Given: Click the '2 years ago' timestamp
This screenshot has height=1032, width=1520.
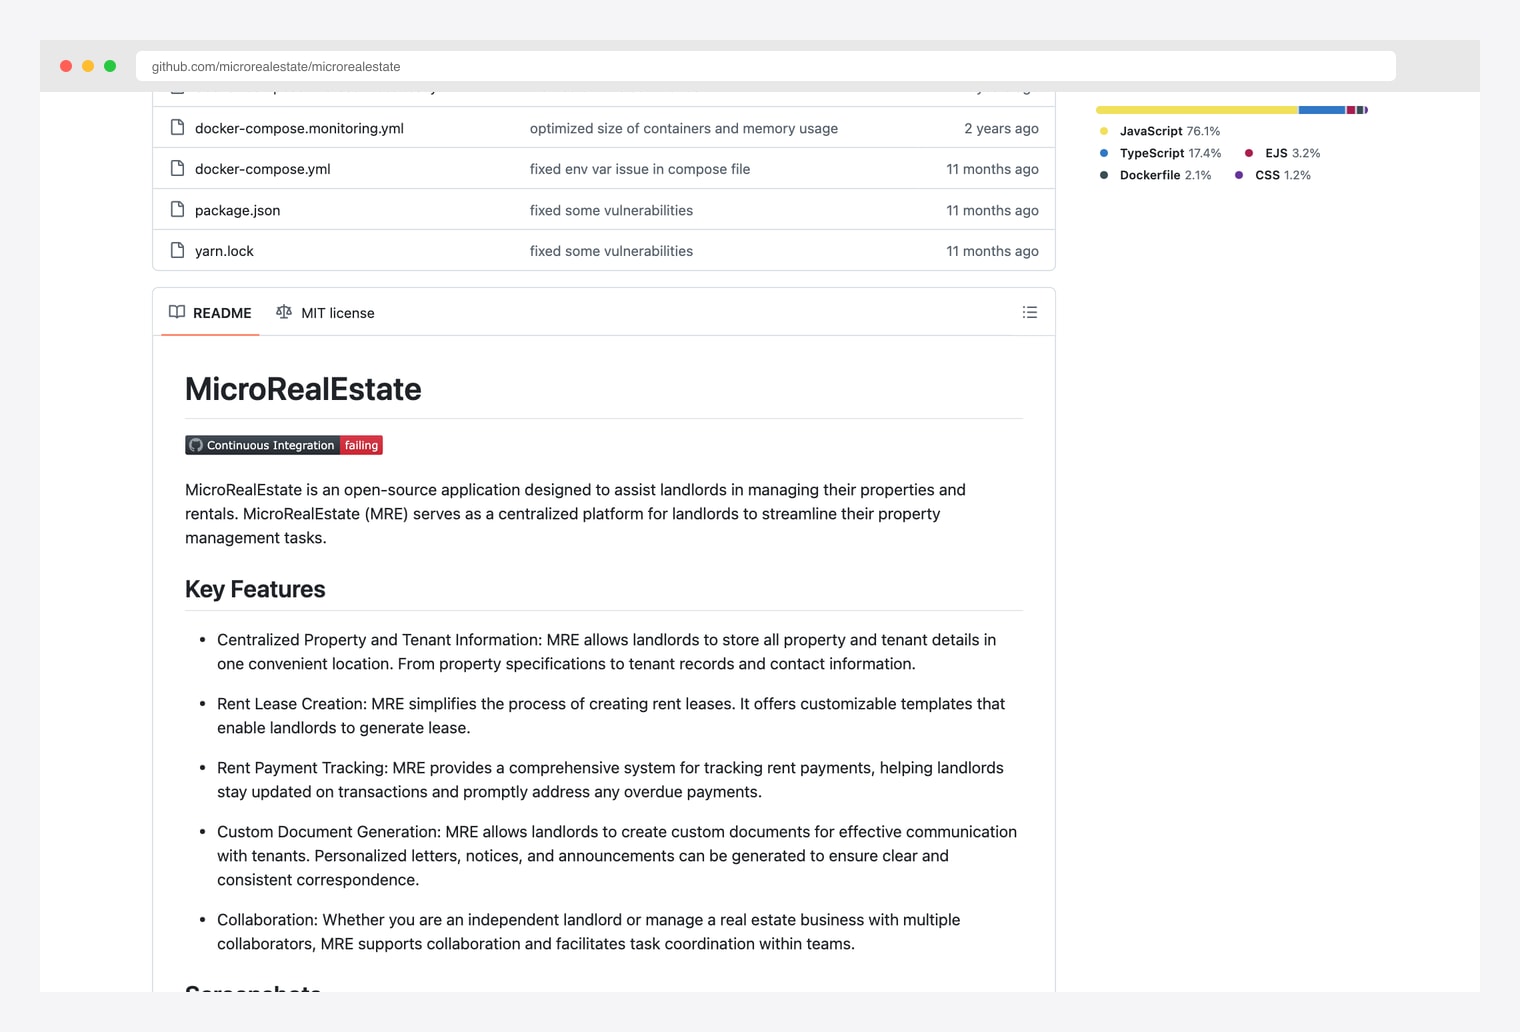Looking at the screenshot, I should click(x=1001, y=128).
